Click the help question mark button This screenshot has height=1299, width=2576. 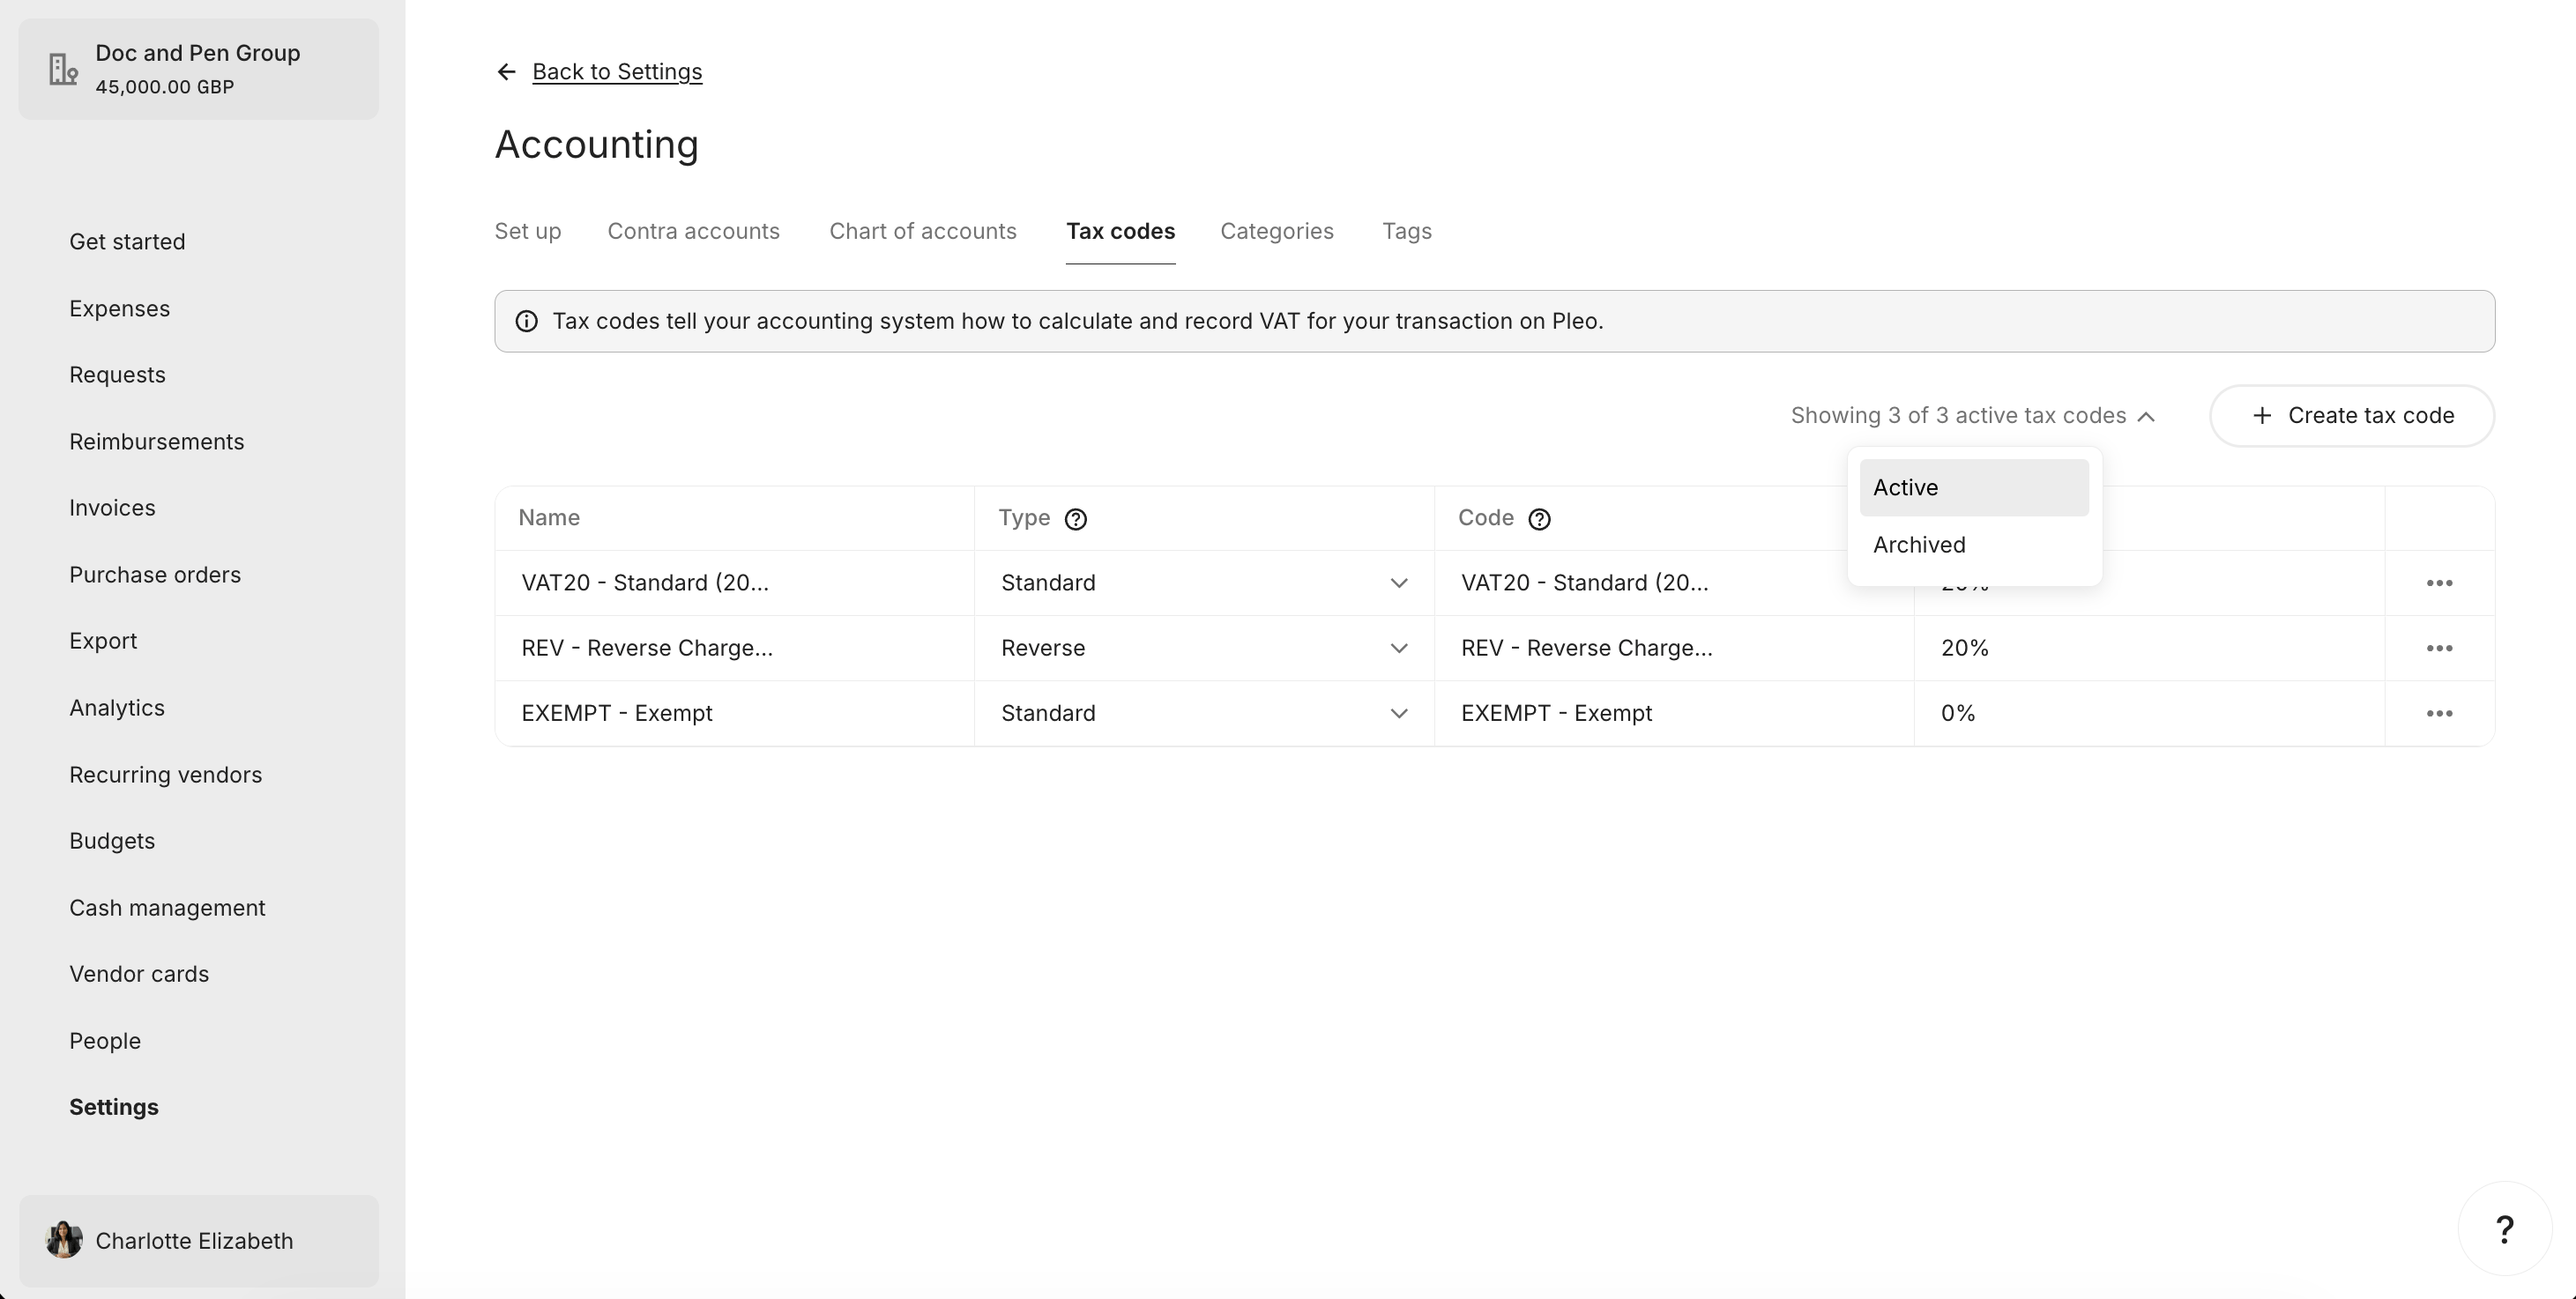pyautogui.click(x=2504, y=1229)
